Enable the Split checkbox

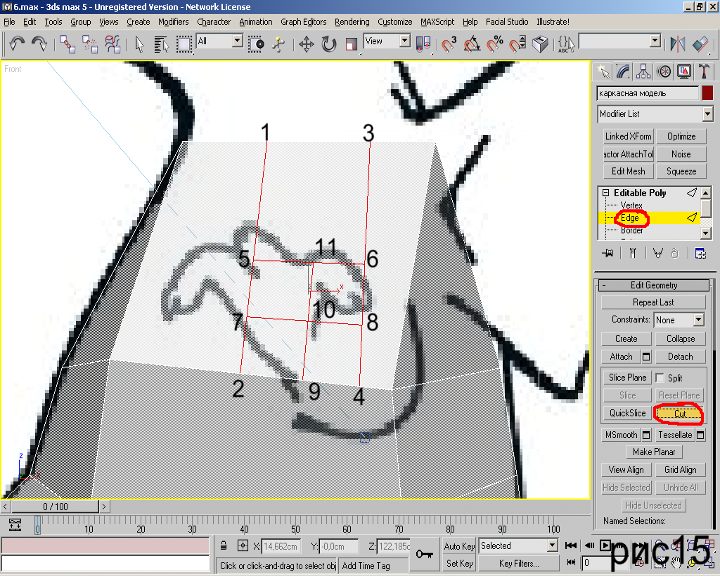(660, 378)
